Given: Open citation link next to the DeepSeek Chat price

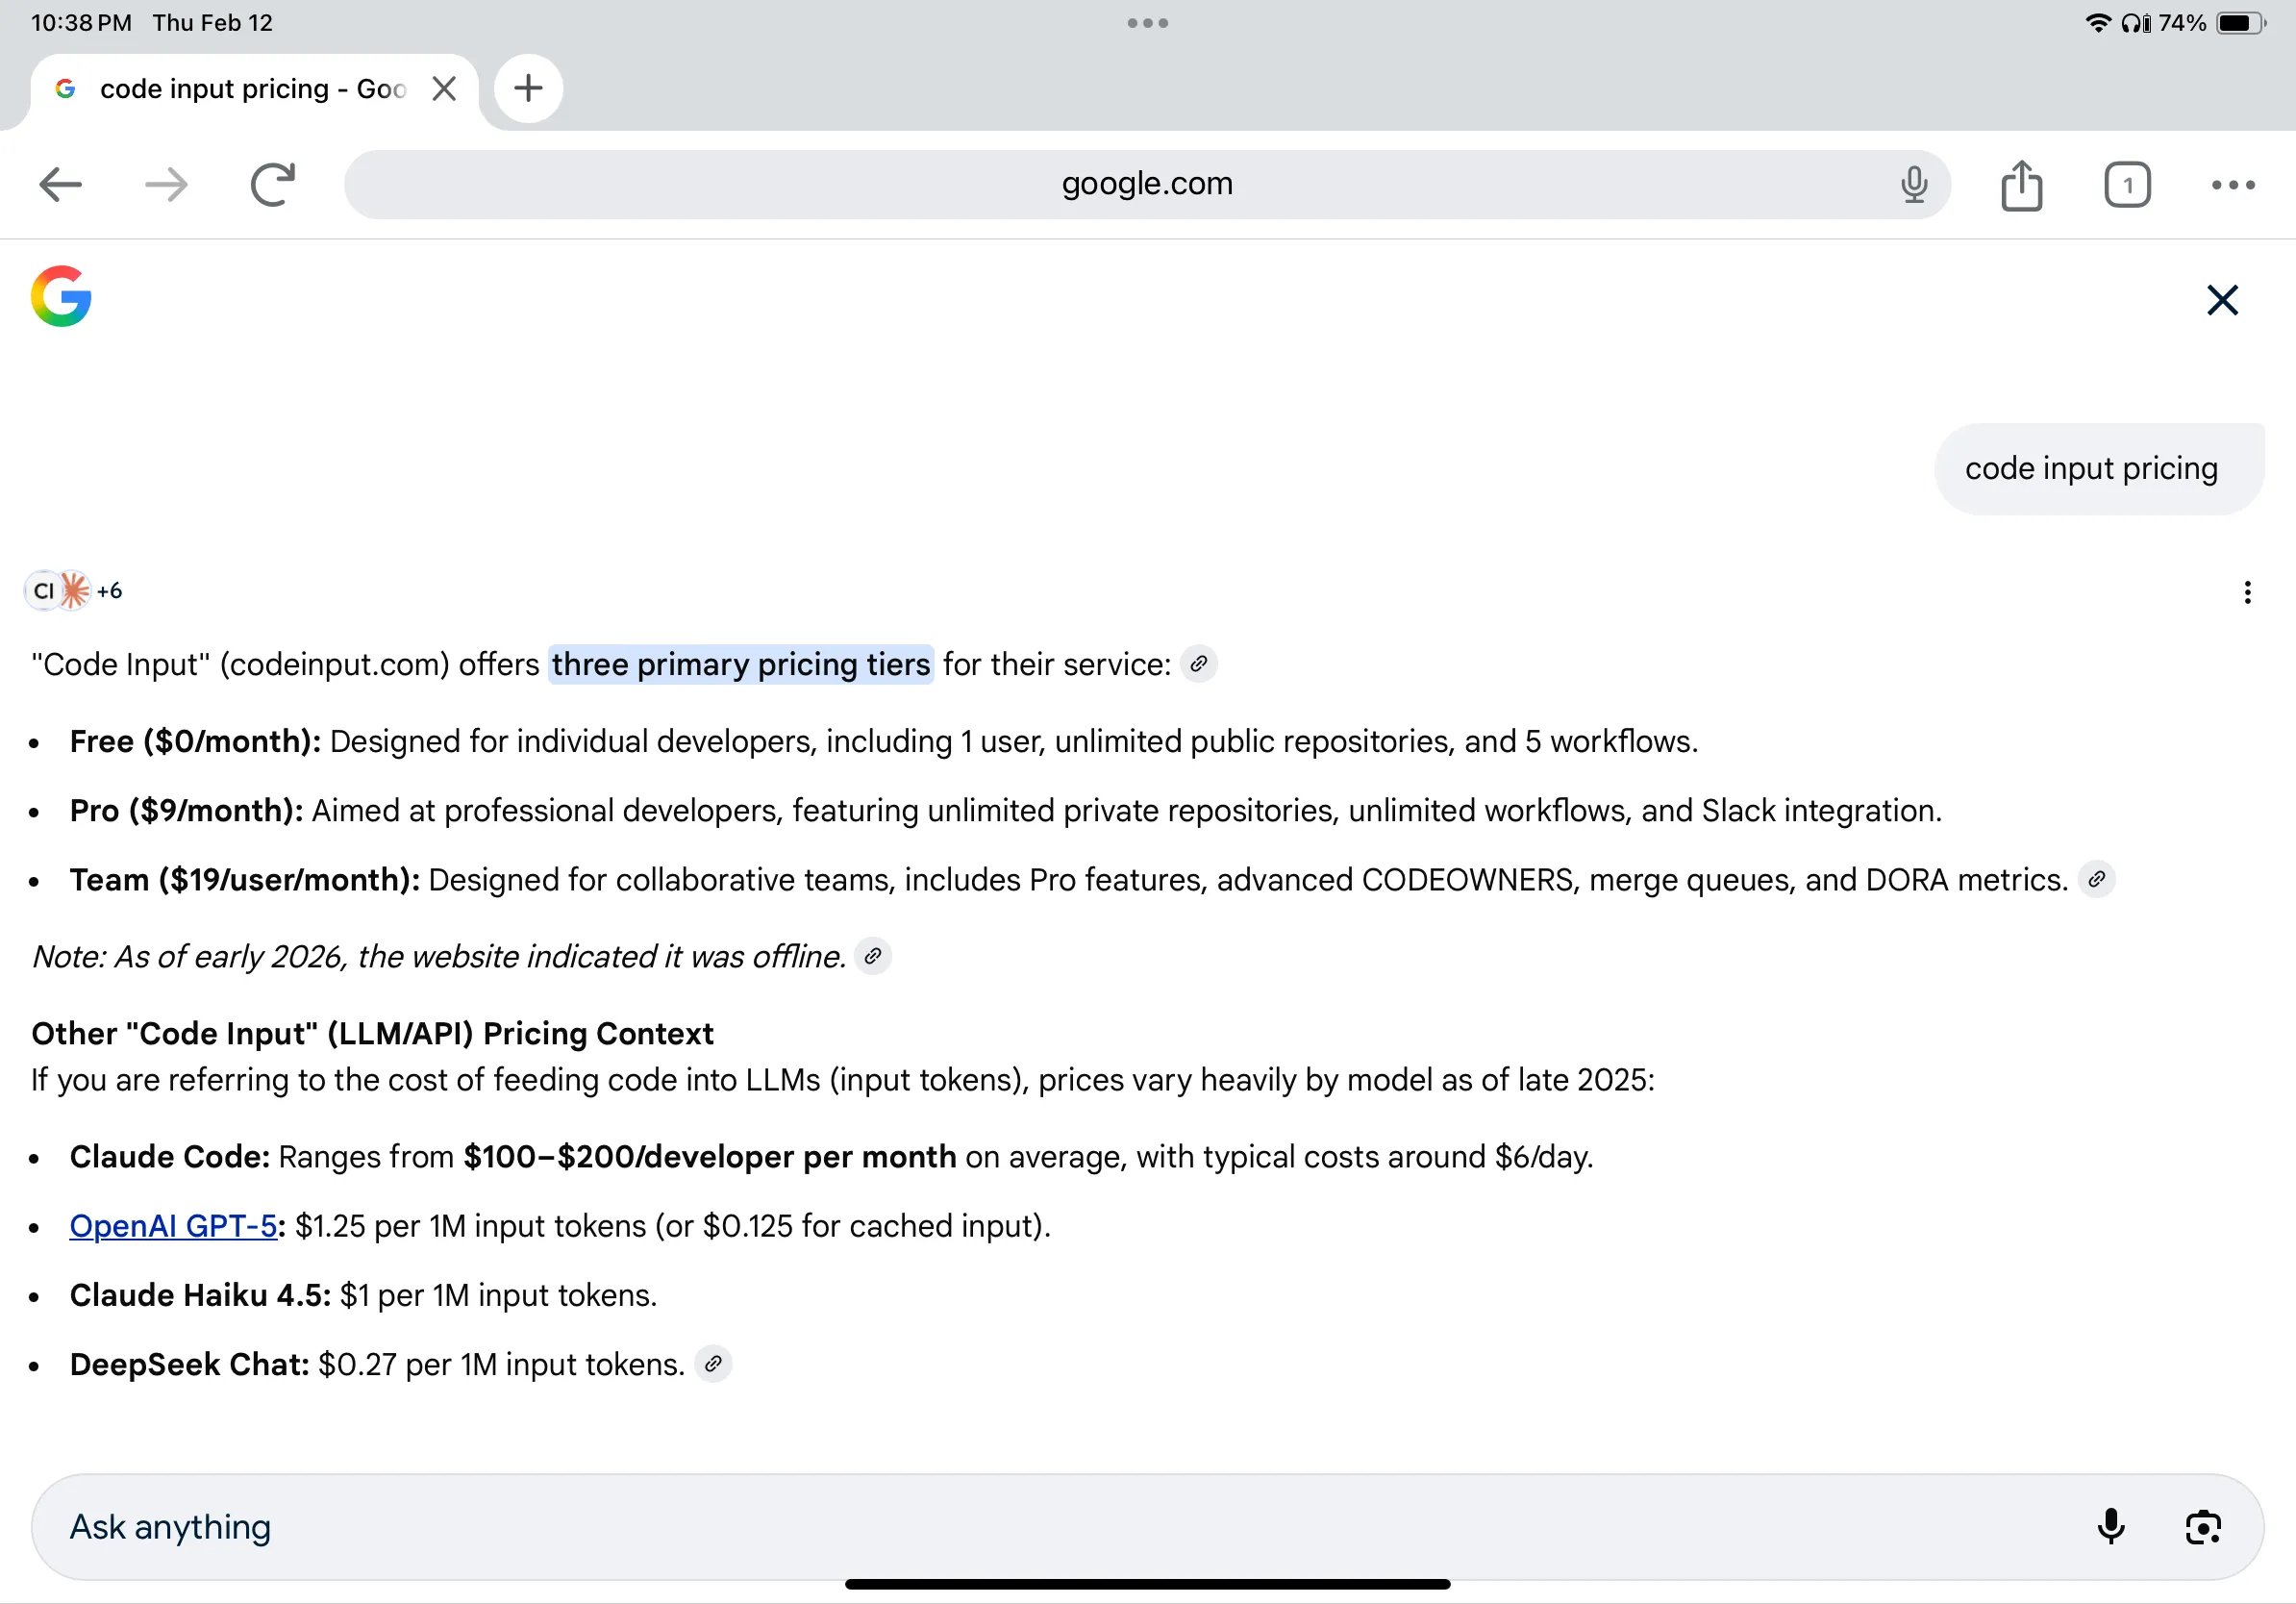Looking at the screenshot, I should [x=714, y=1363].
